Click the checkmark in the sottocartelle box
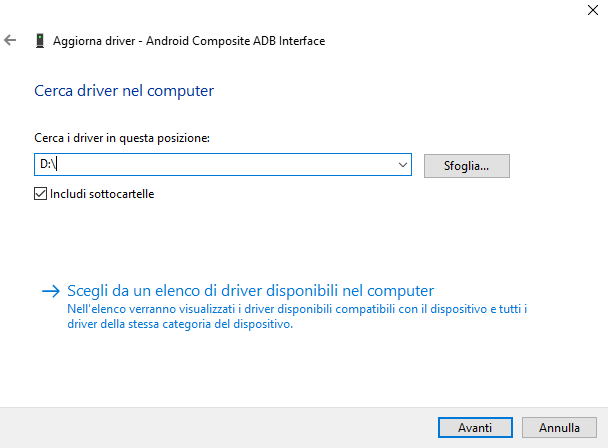Screen dimensions: 608x448 tap(40, 194)
